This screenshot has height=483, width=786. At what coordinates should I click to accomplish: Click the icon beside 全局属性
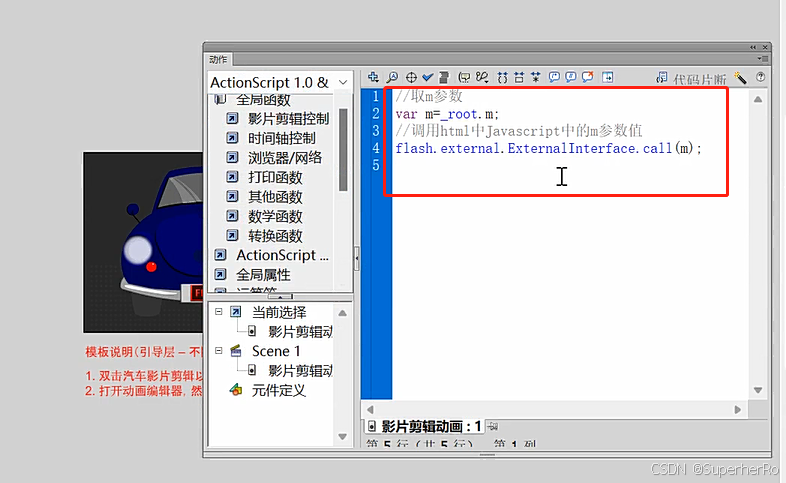(x=220, y=275)
